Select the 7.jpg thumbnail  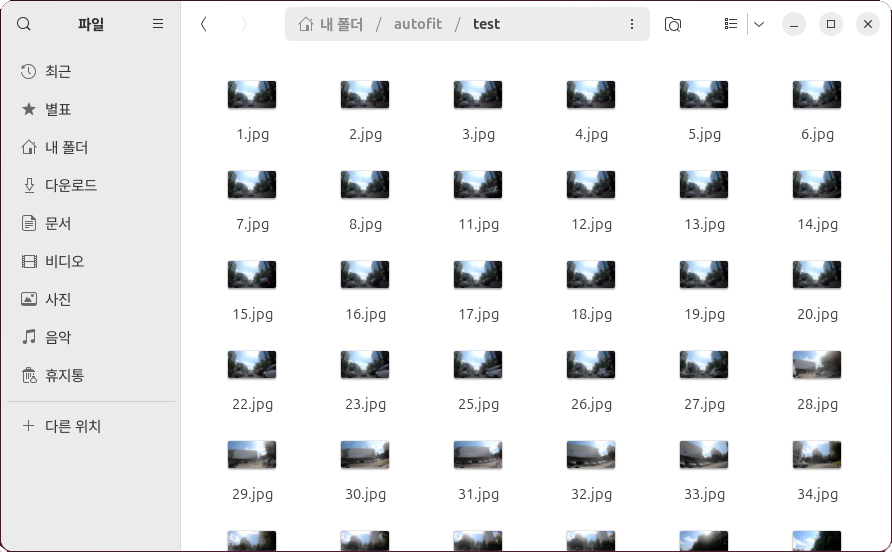tap(252, 184)
